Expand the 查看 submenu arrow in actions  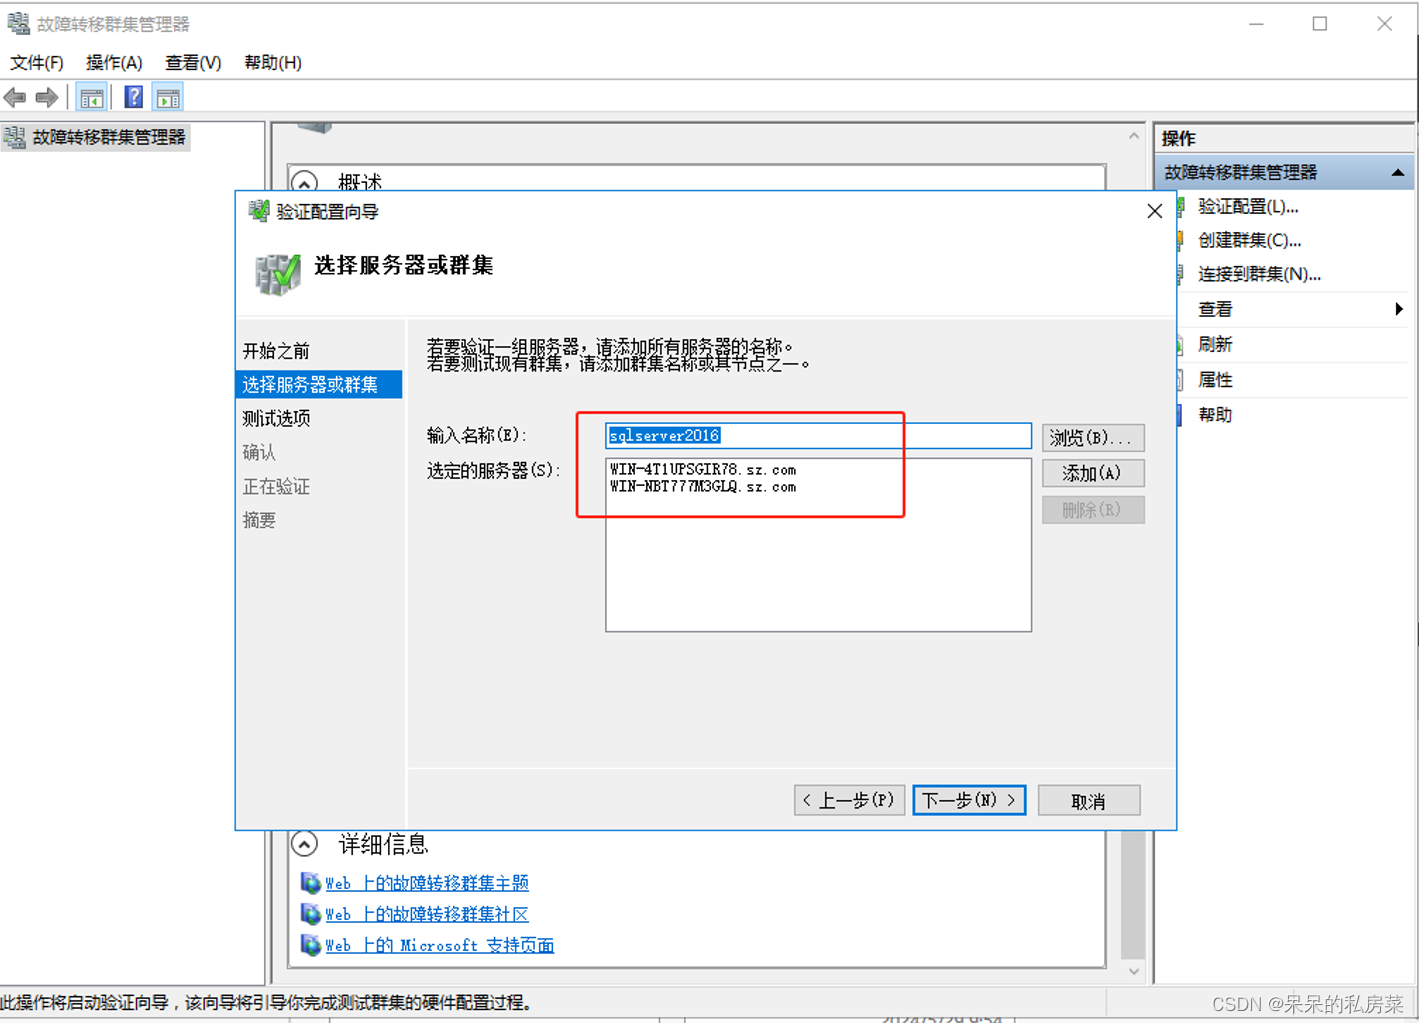[1398, 309]
